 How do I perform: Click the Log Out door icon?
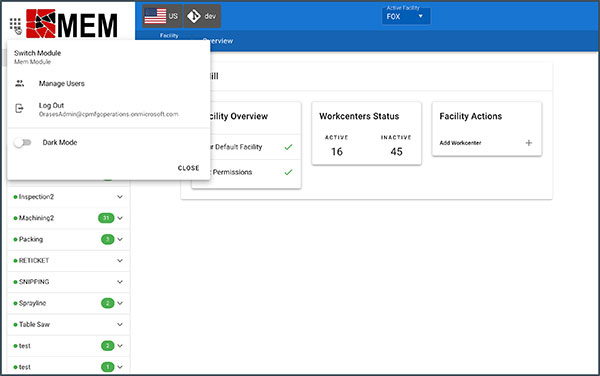tap(20, 109)
